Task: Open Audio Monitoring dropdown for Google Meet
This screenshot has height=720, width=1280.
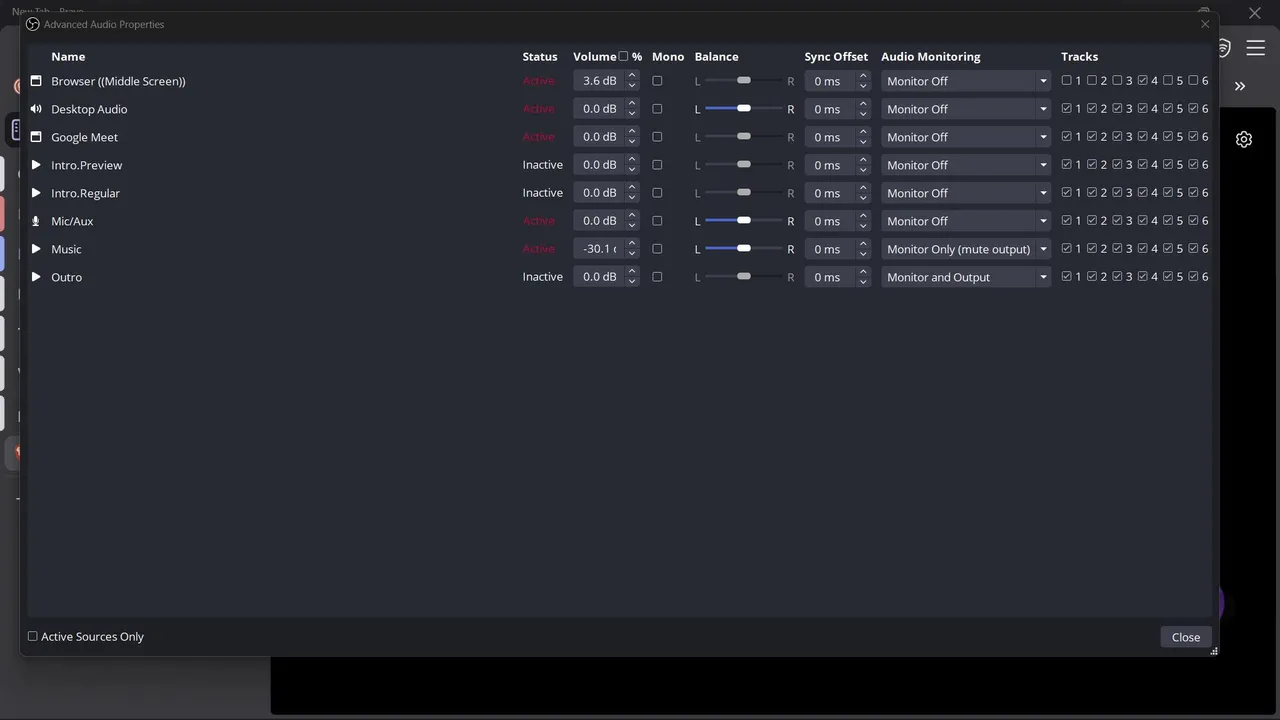Action: click(966, 137)
